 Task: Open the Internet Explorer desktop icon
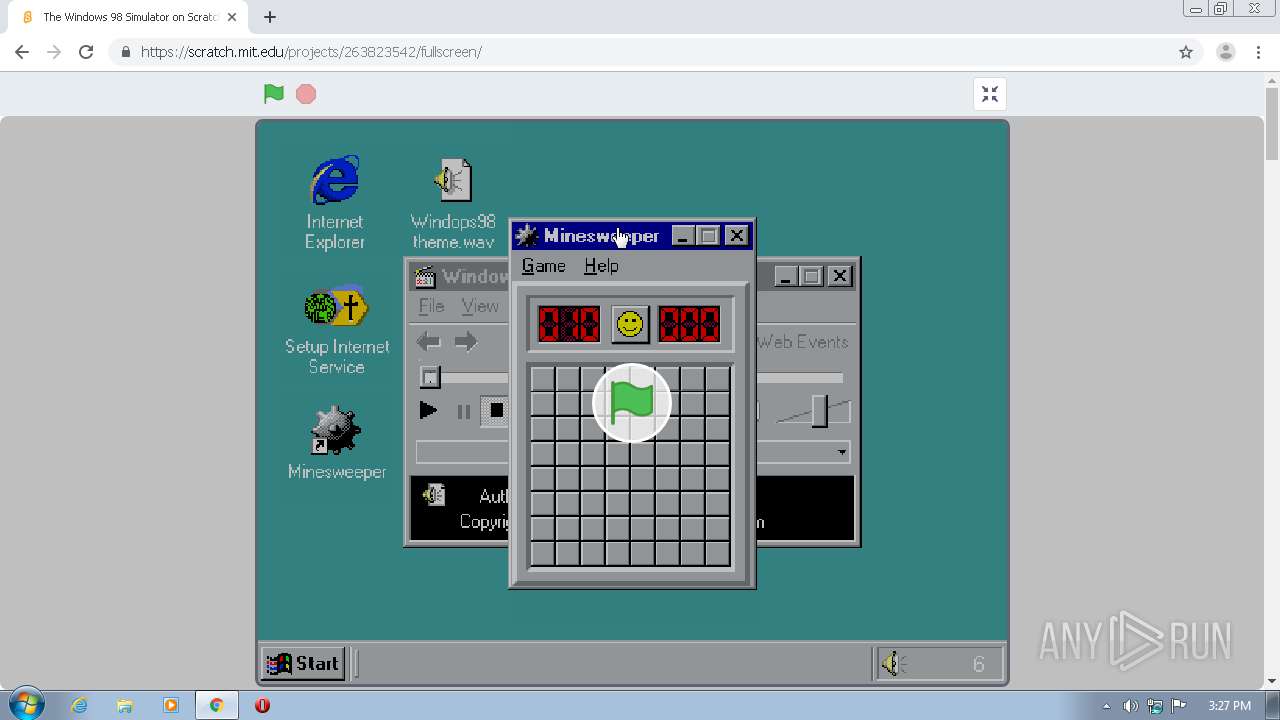coord(335,203)
